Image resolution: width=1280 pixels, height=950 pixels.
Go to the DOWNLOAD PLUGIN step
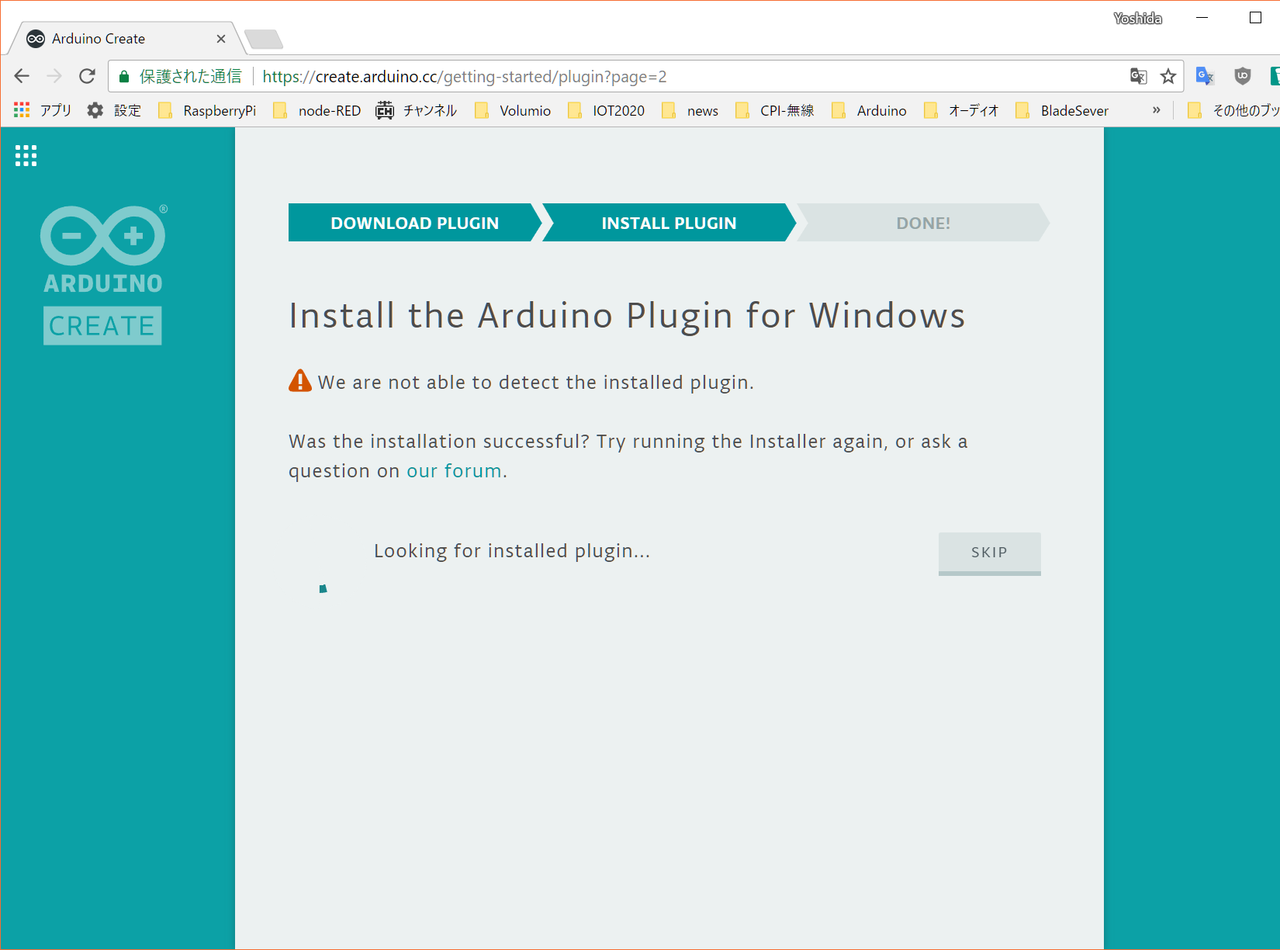tap(414, 223)
